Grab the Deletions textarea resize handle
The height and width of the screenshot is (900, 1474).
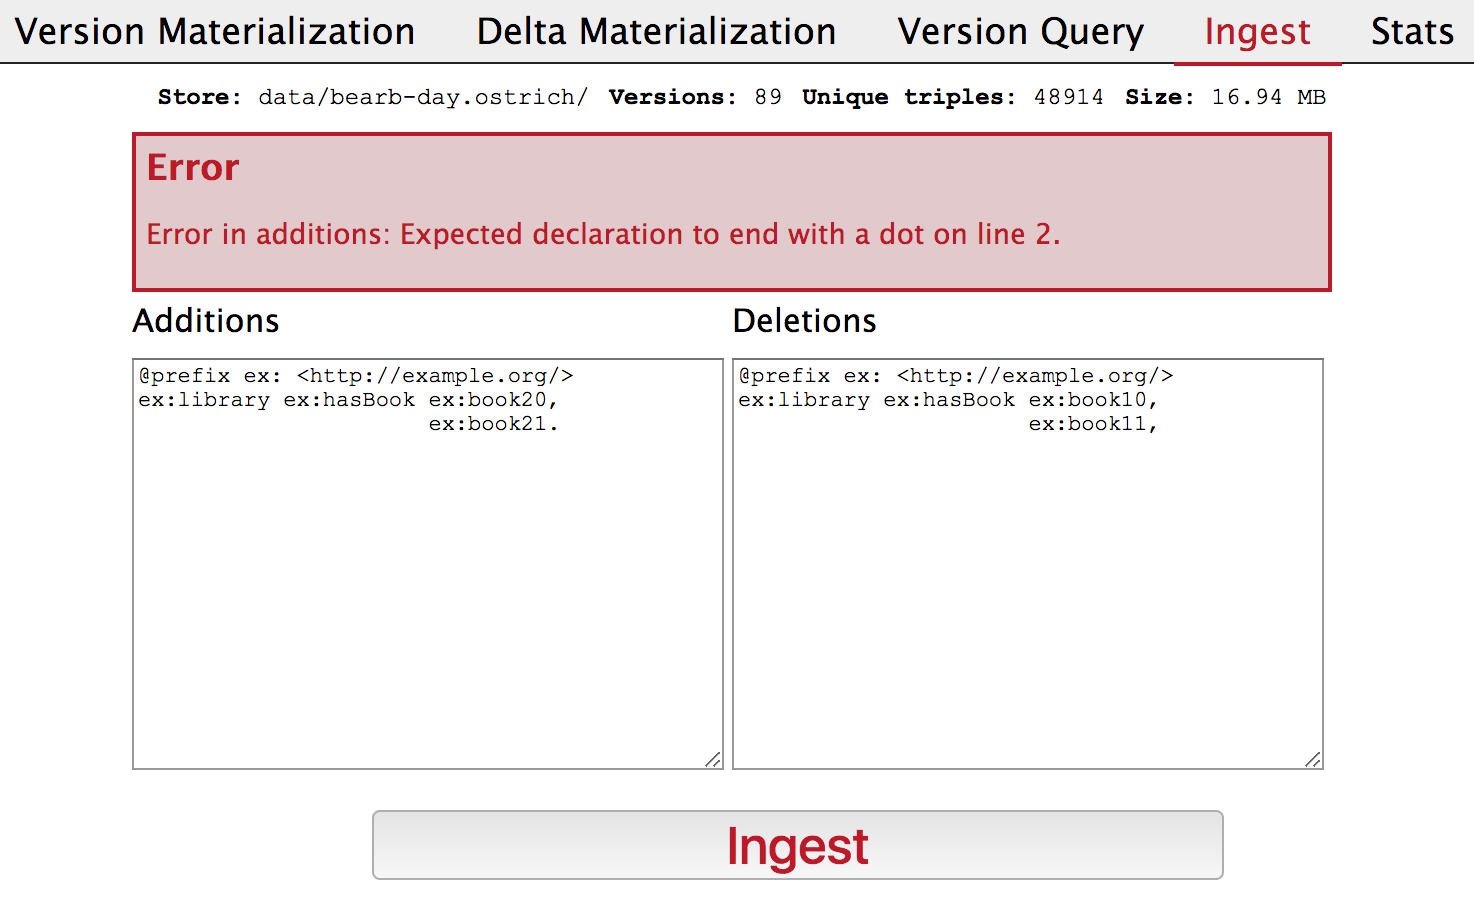tap(1313, 760)
